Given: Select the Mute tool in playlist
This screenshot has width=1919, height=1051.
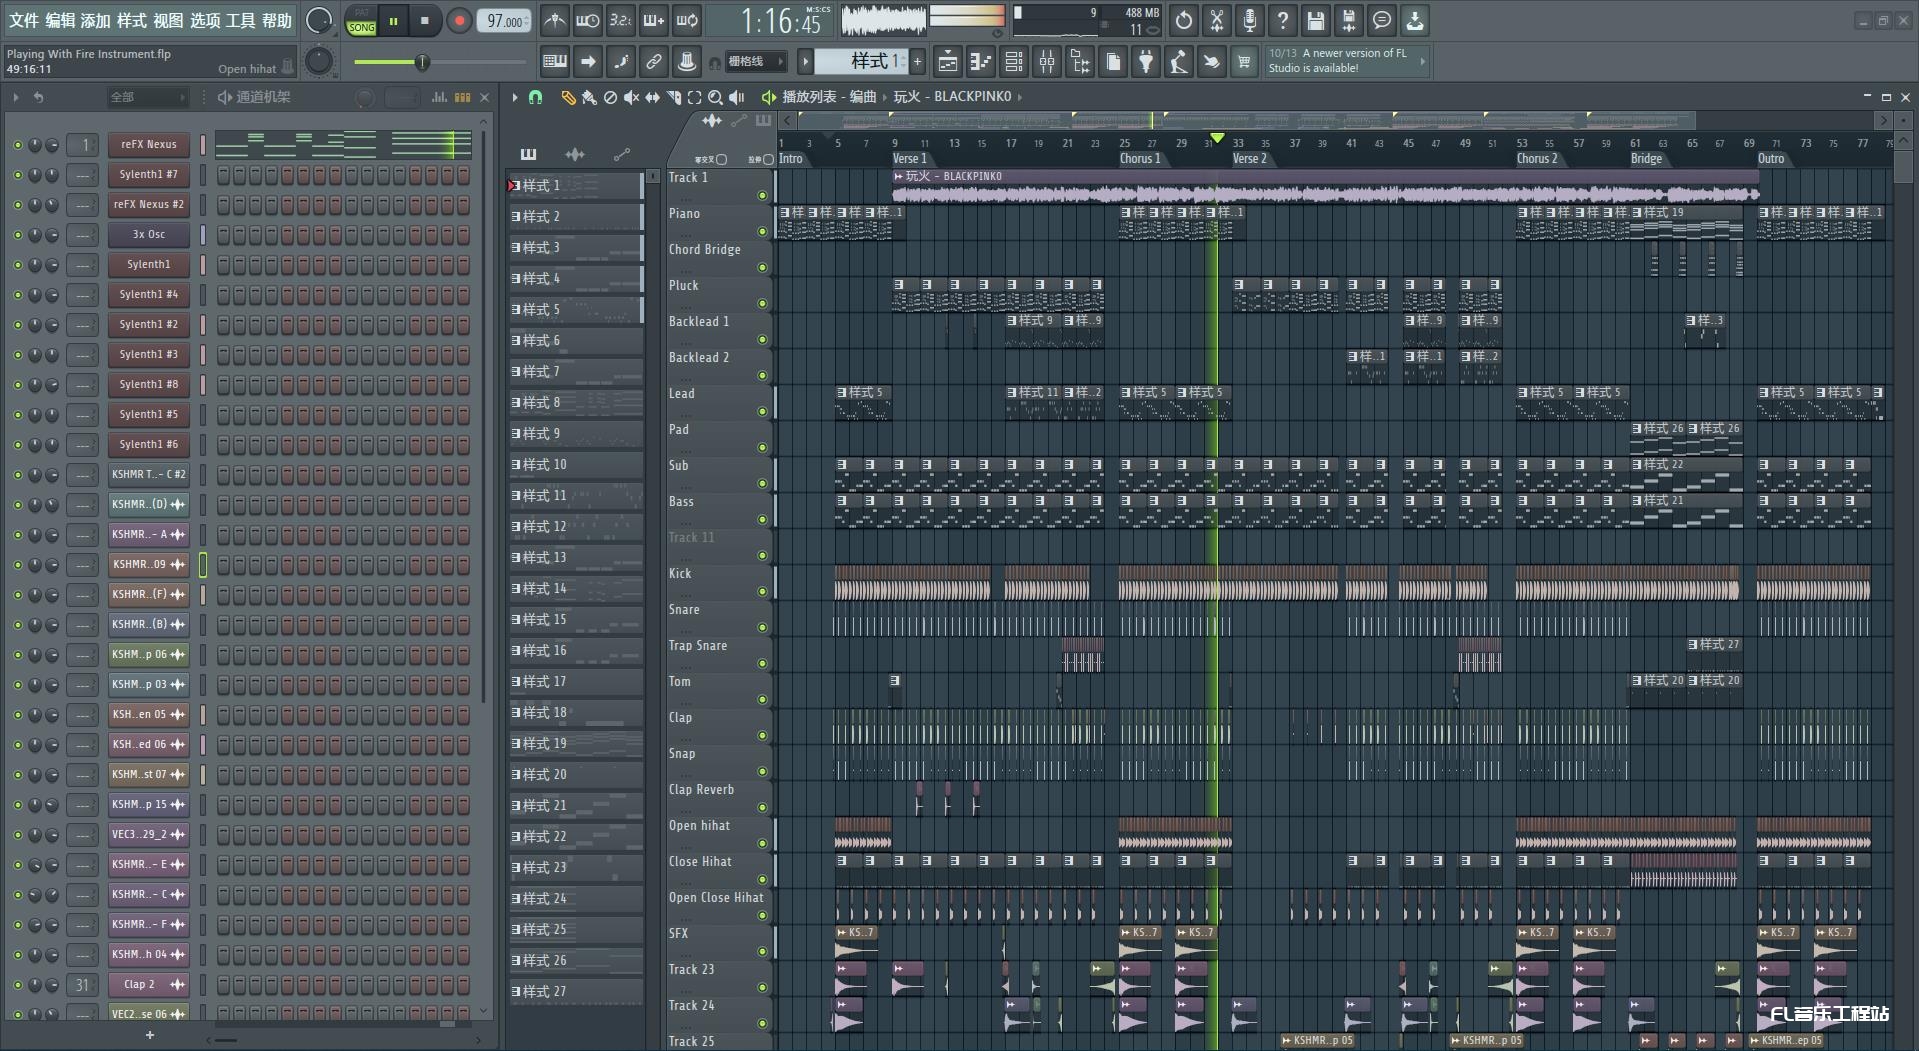Looking at the screenshot, I should 631,97.
